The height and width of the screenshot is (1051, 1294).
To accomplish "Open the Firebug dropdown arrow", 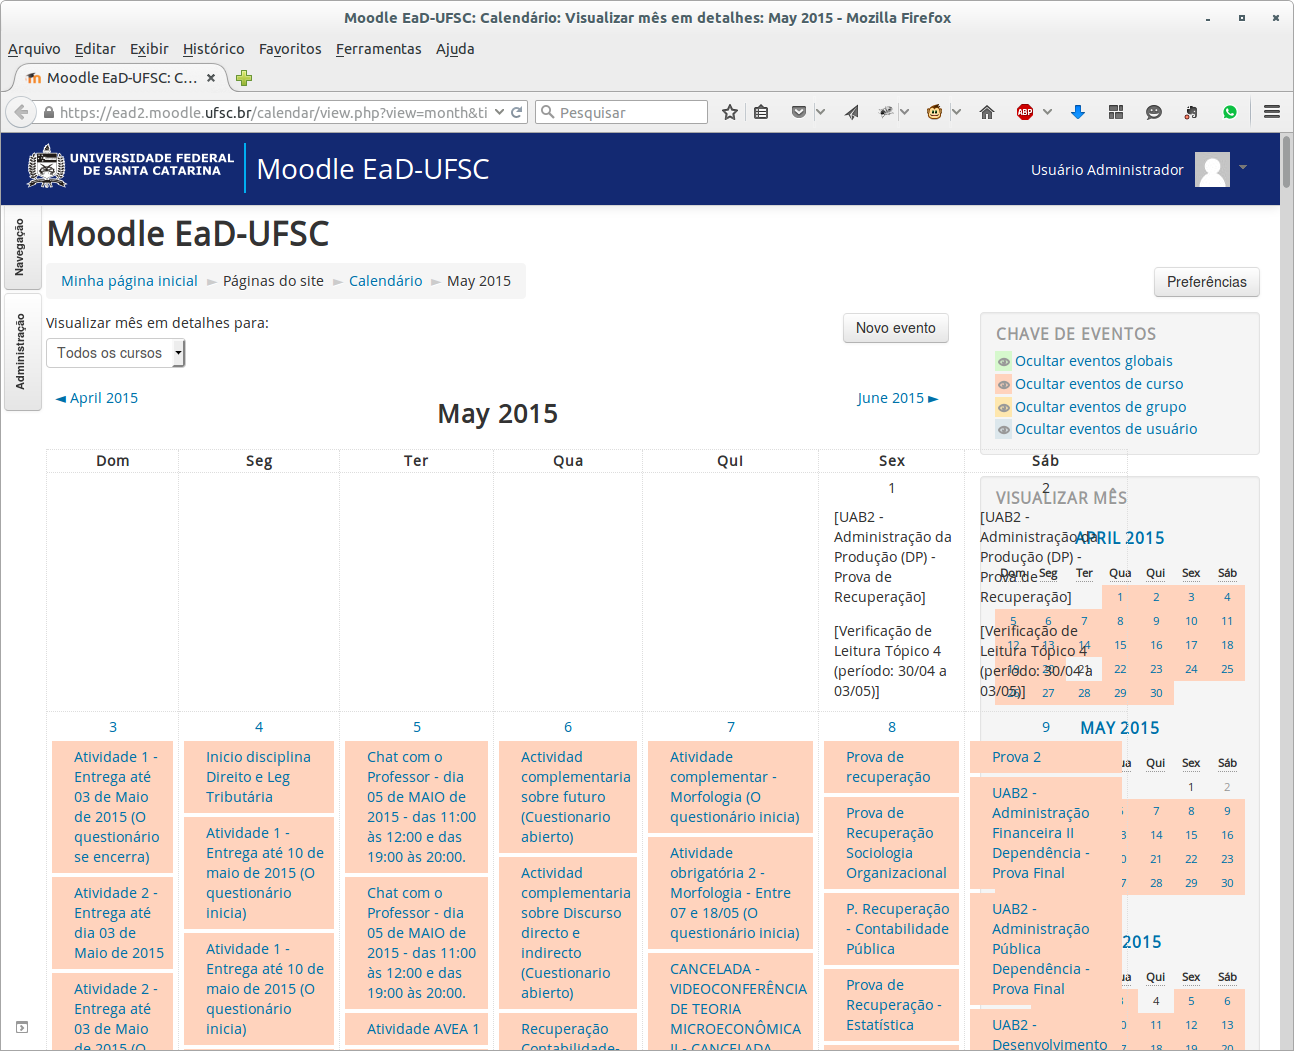I will 904,112.
